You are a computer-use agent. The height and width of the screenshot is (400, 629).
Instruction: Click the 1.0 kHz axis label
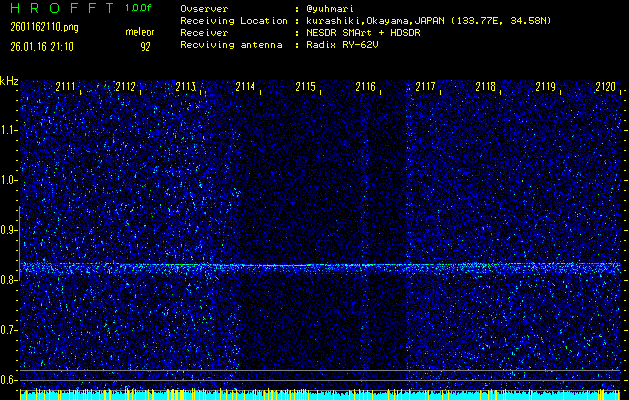(x=8, y=180)
